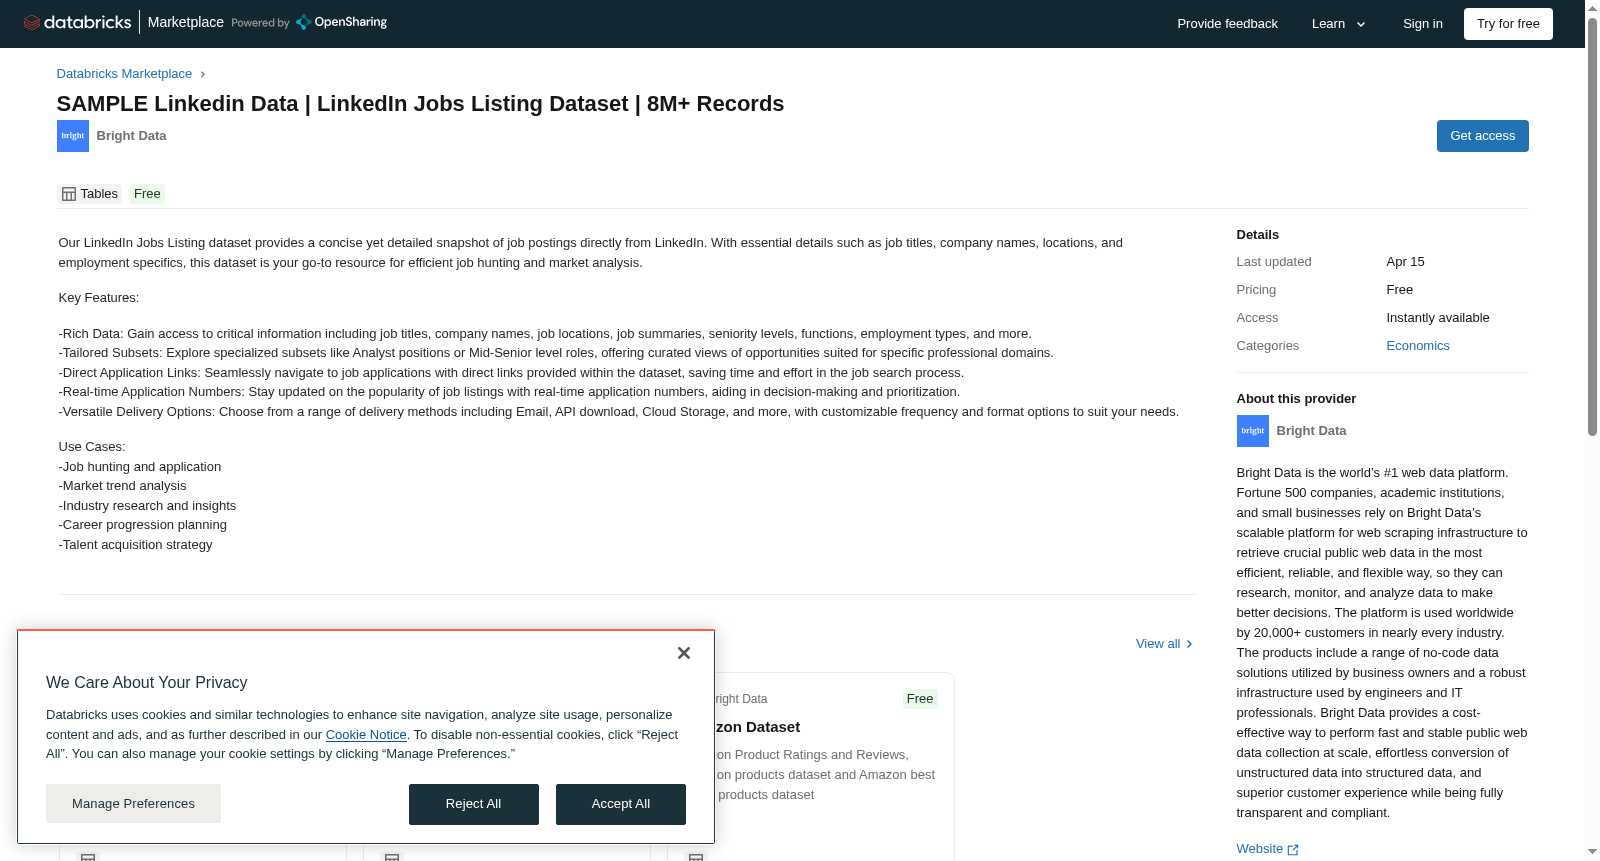This screenshot has height=861, width=1600.
Task: Click the Free tag next to Tables
Action: [x=147, y=194]
